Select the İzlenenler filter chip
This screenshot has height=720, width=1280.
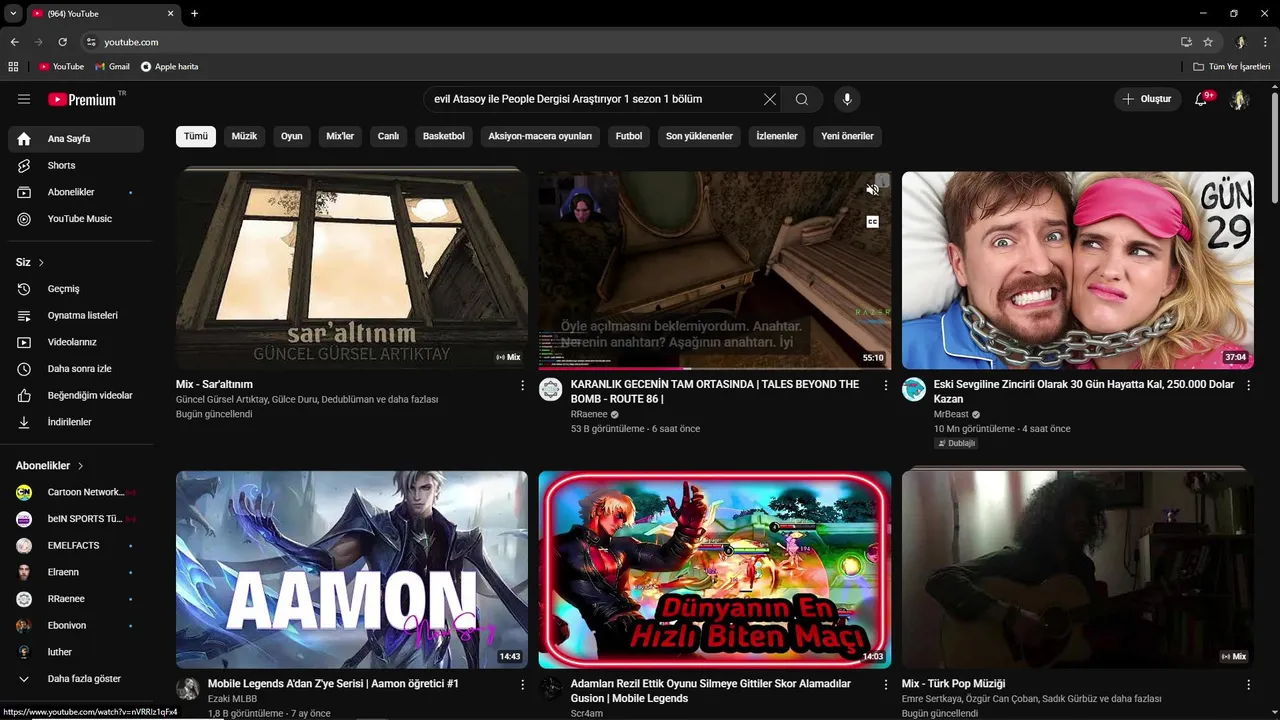777,136
